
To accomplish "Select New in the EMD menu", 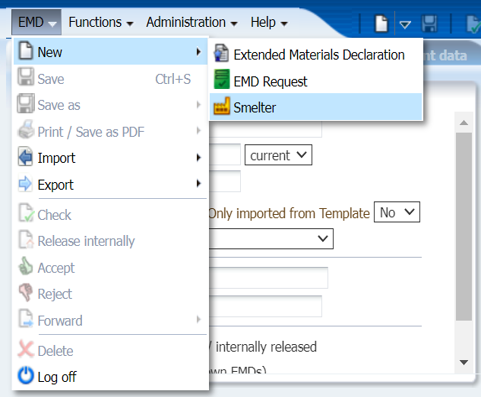I will point(111,52).
